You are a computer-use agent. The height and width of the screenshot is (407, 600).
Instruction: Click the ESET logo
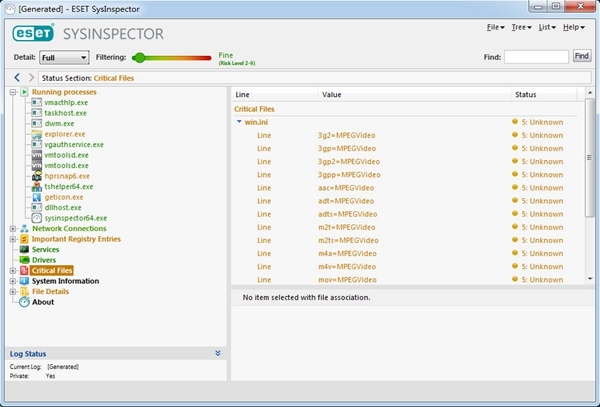tap(33, 33)
